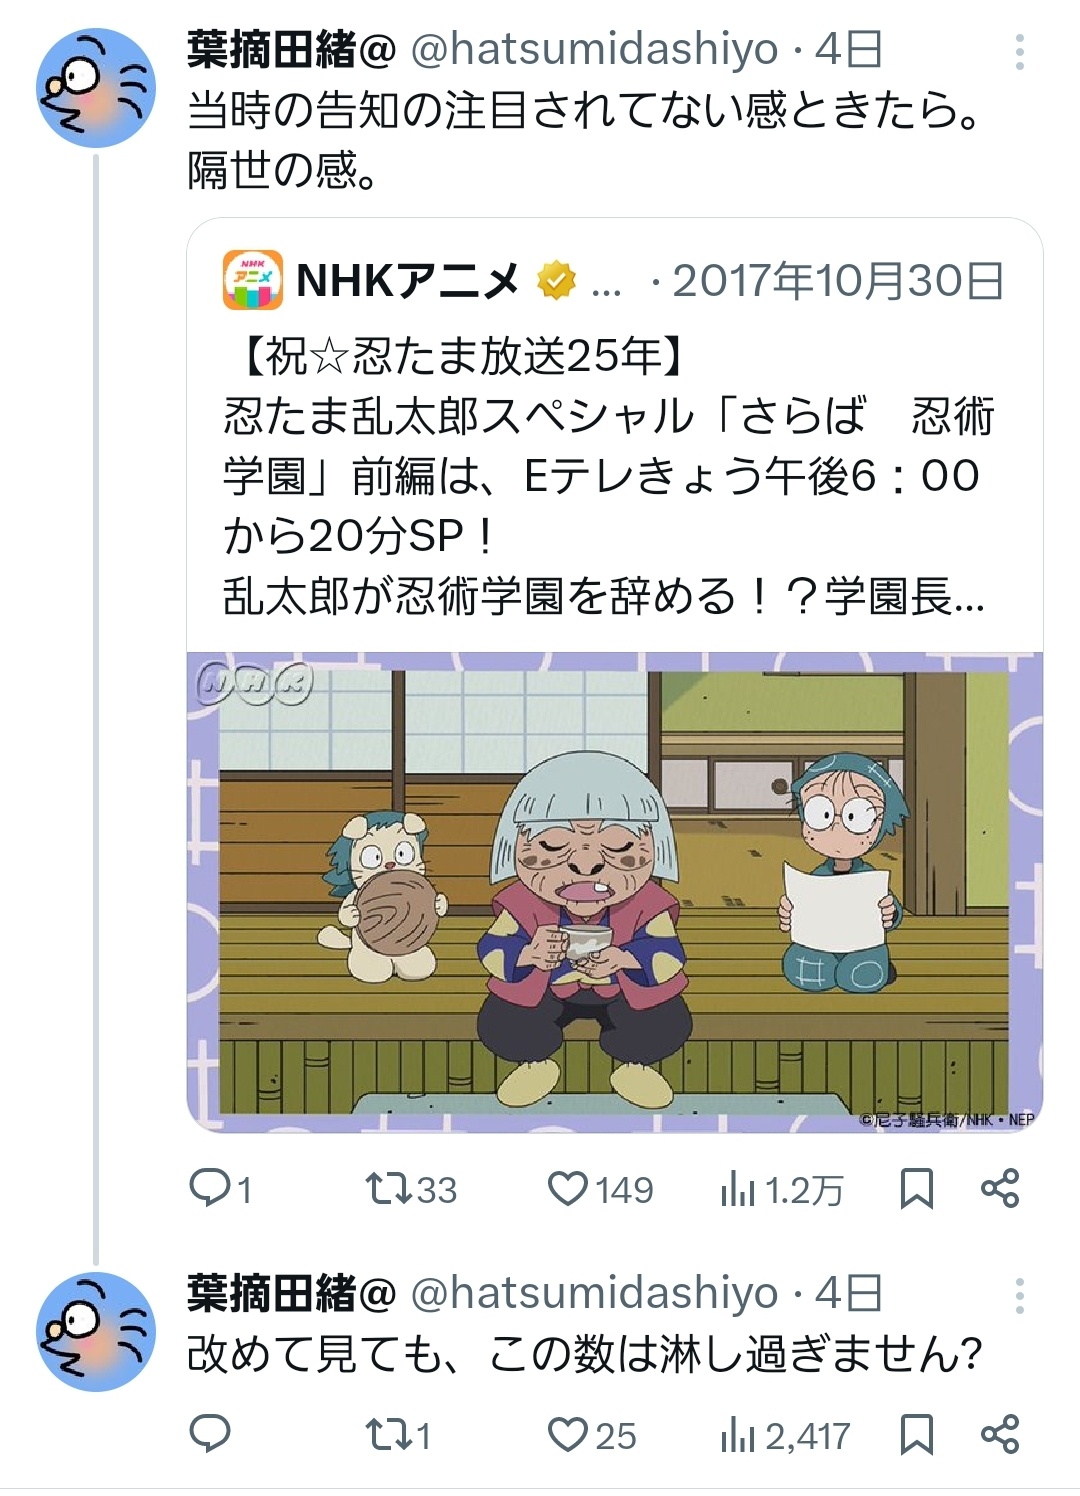Reply to the second tweet at the bottom
This screenshot has height=1496, width=1080.
(x=210, y=1434)
